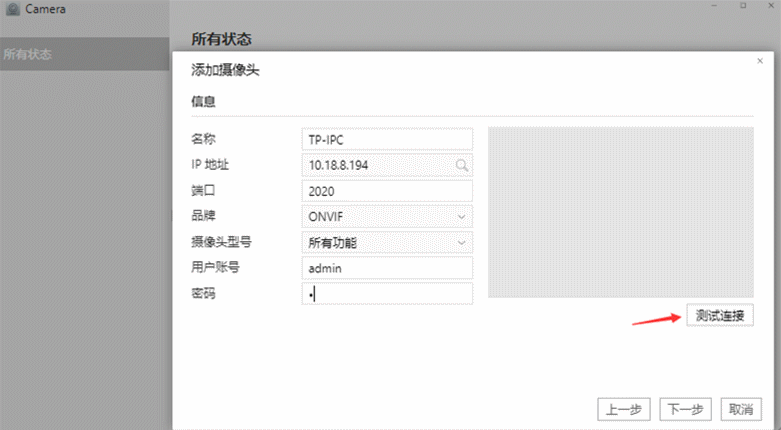The width and height of the screenshot is (781, 430).
Task: Click the 名称 label
Action: 203,139
